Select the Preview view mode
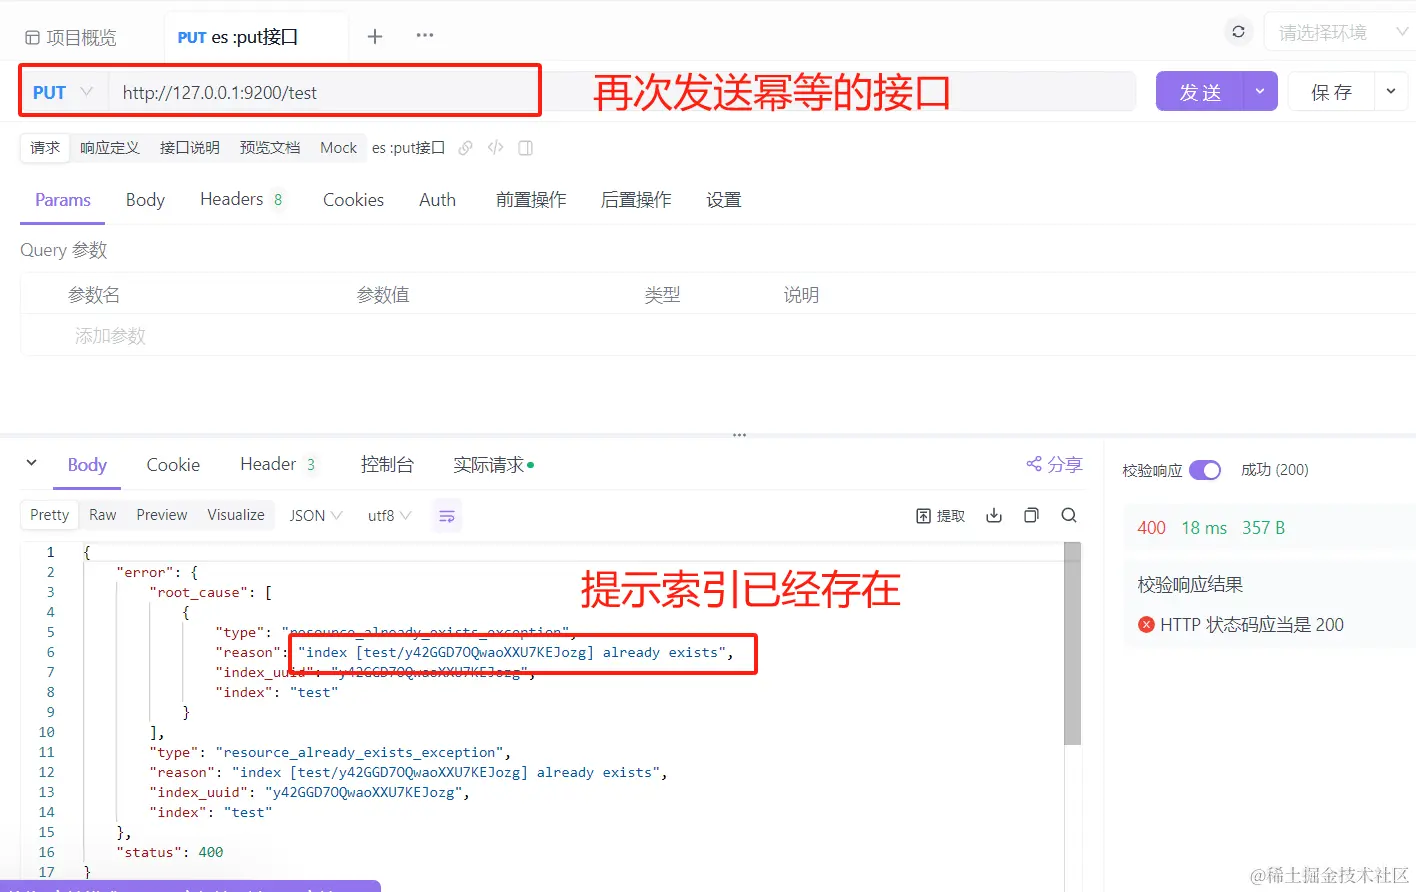 [x=162, y=515]
